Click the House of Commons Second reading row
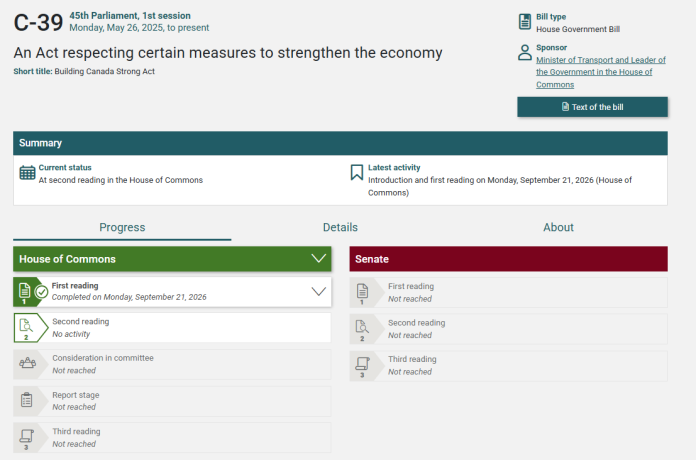Image resolution: width=696 pixels, height=460 pixels. pos(172,328)
